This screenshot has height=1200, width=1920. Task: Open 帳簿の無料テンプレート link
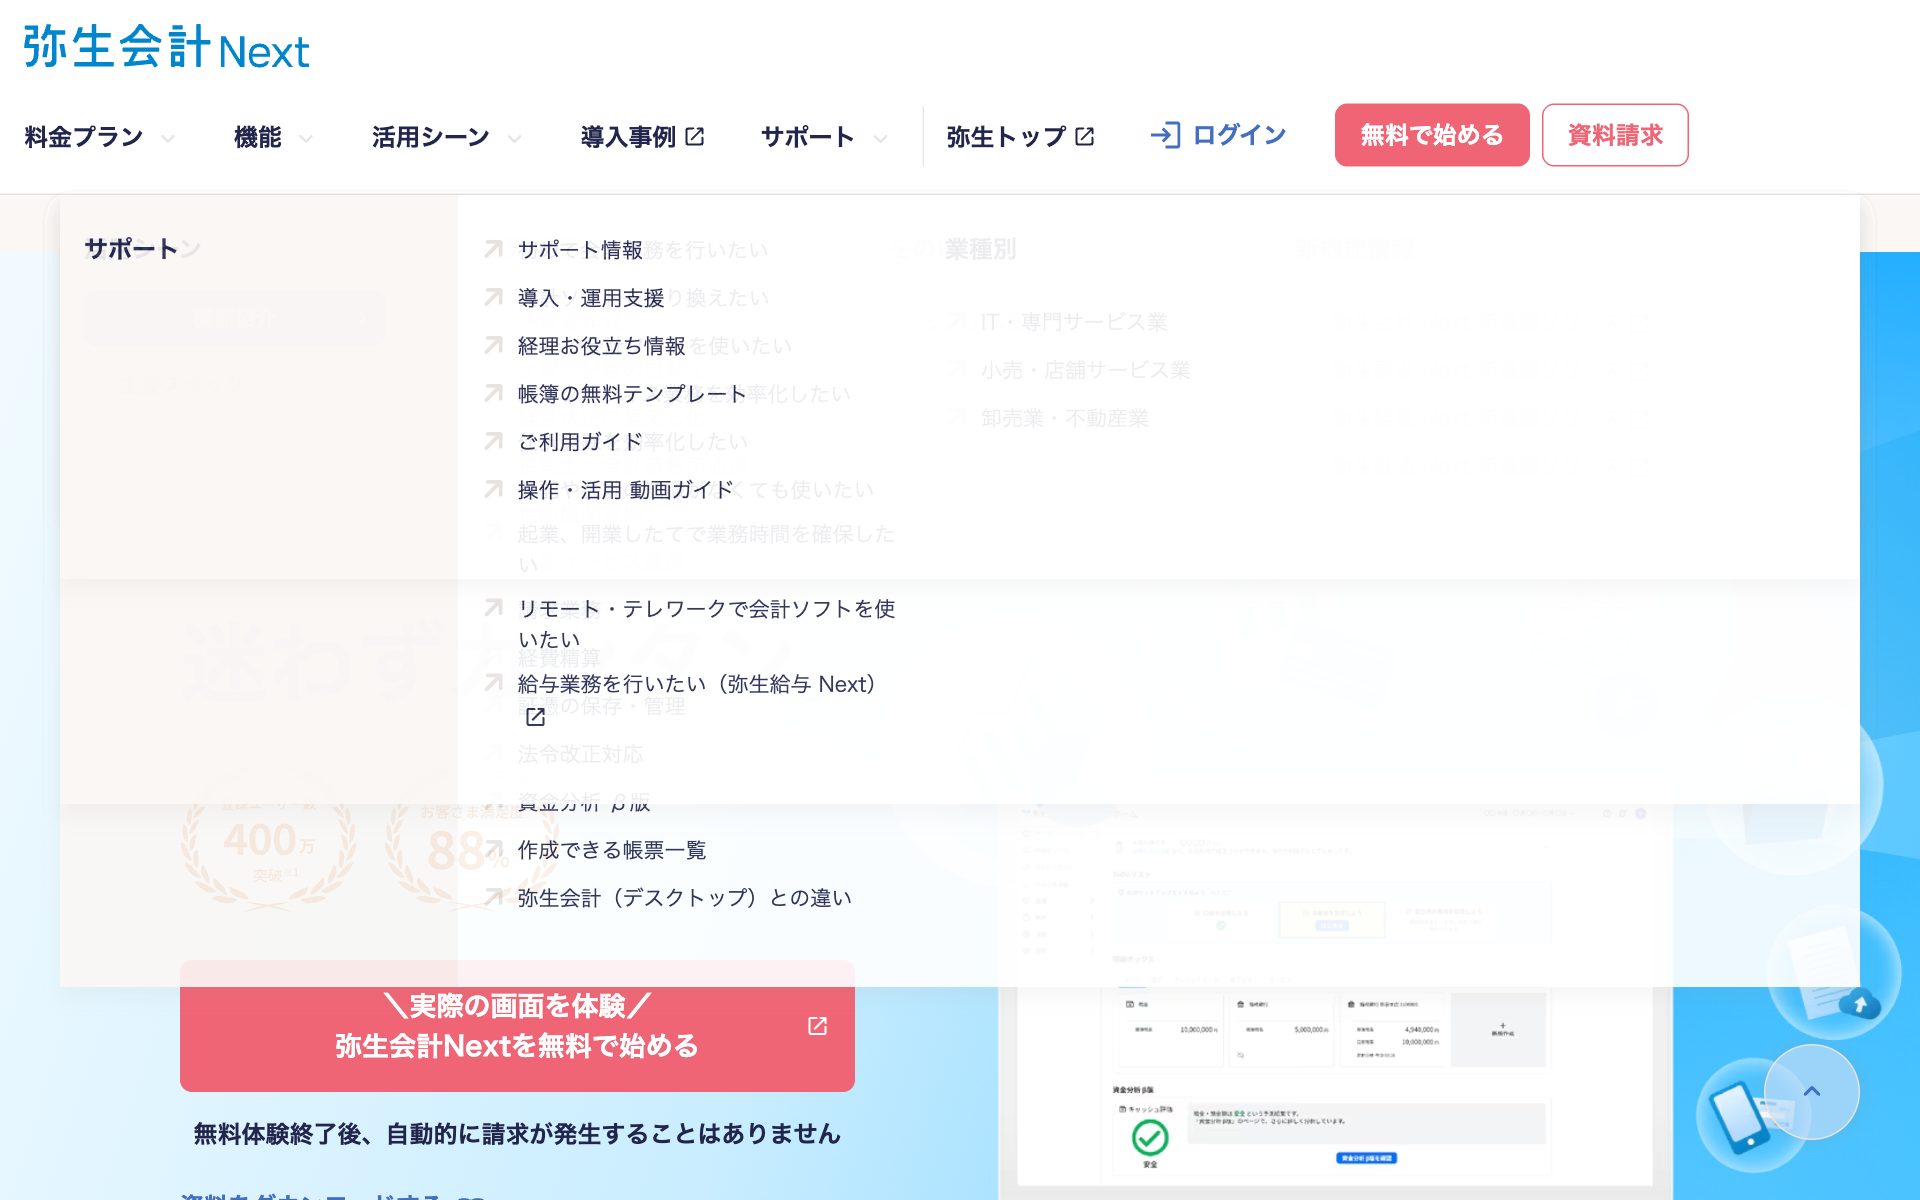[x=632, y=394]
